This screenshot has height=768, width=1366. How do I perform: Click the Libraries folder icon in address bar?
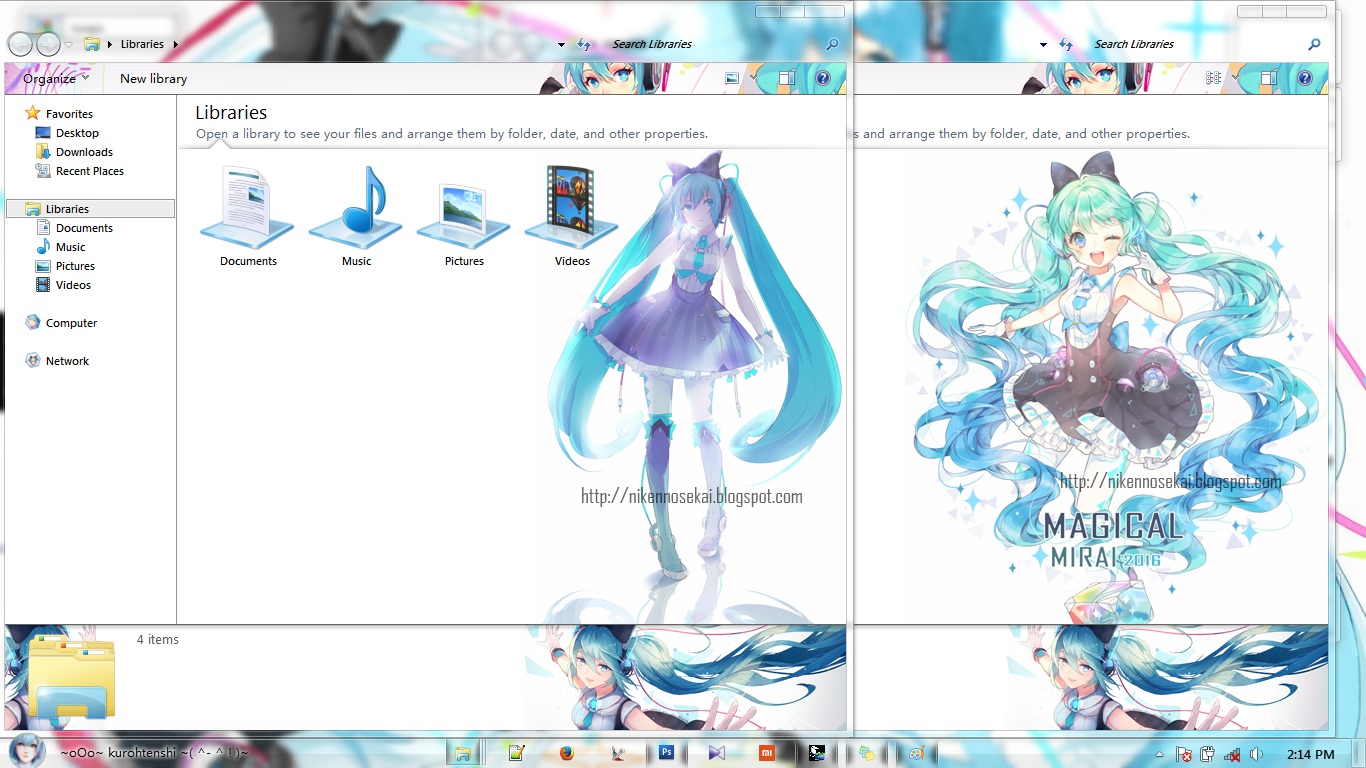[92, 44]
